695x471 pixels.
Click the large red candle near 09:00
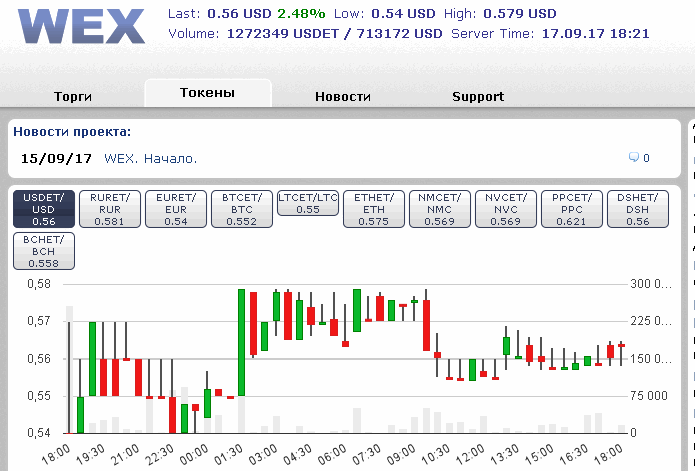tap(426, 325)
